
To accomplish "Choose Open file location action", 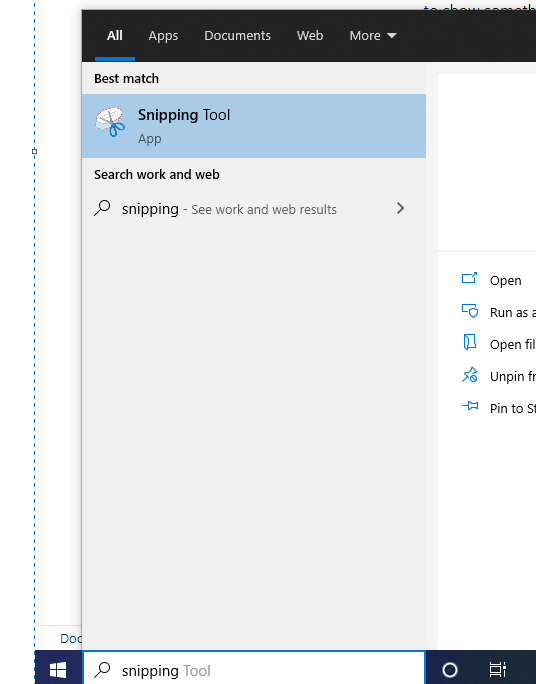I will pyautogui.click(x=513, y=344).
